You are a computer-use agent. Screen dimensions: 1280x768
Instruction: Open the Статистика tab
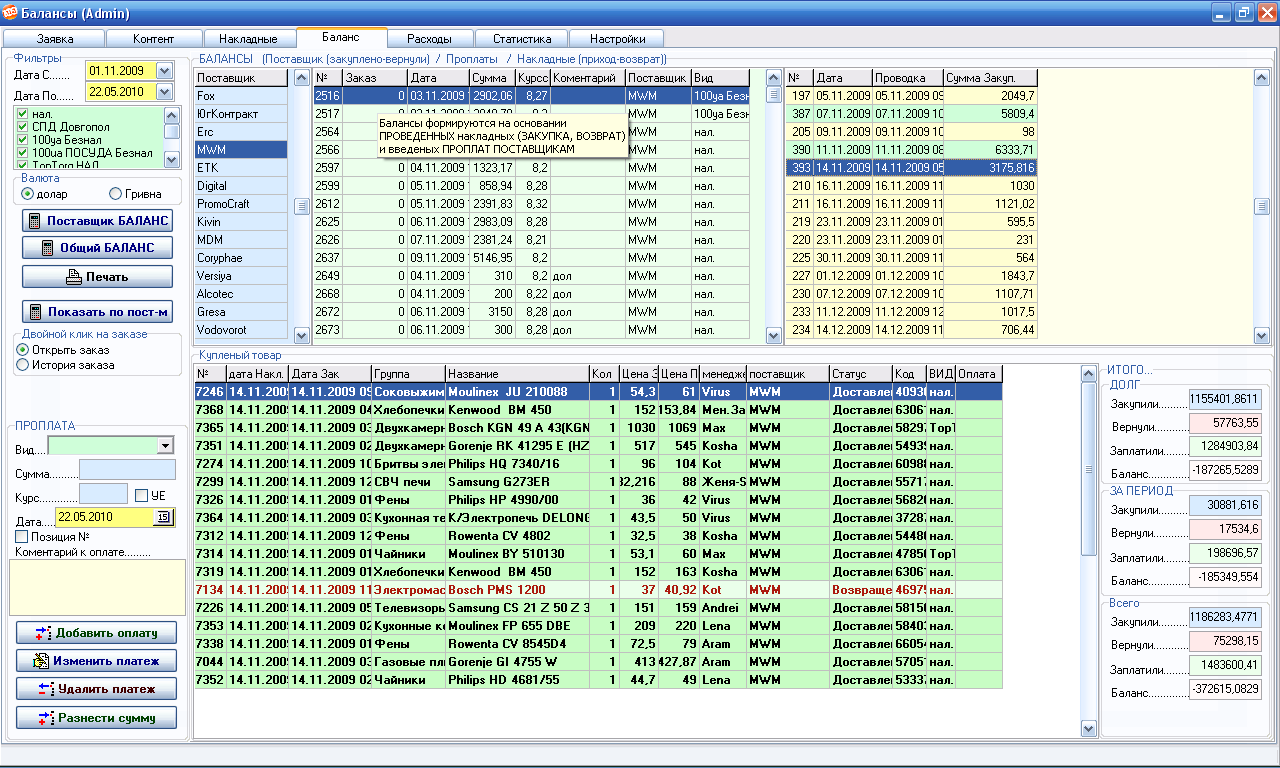click(522, 39)
